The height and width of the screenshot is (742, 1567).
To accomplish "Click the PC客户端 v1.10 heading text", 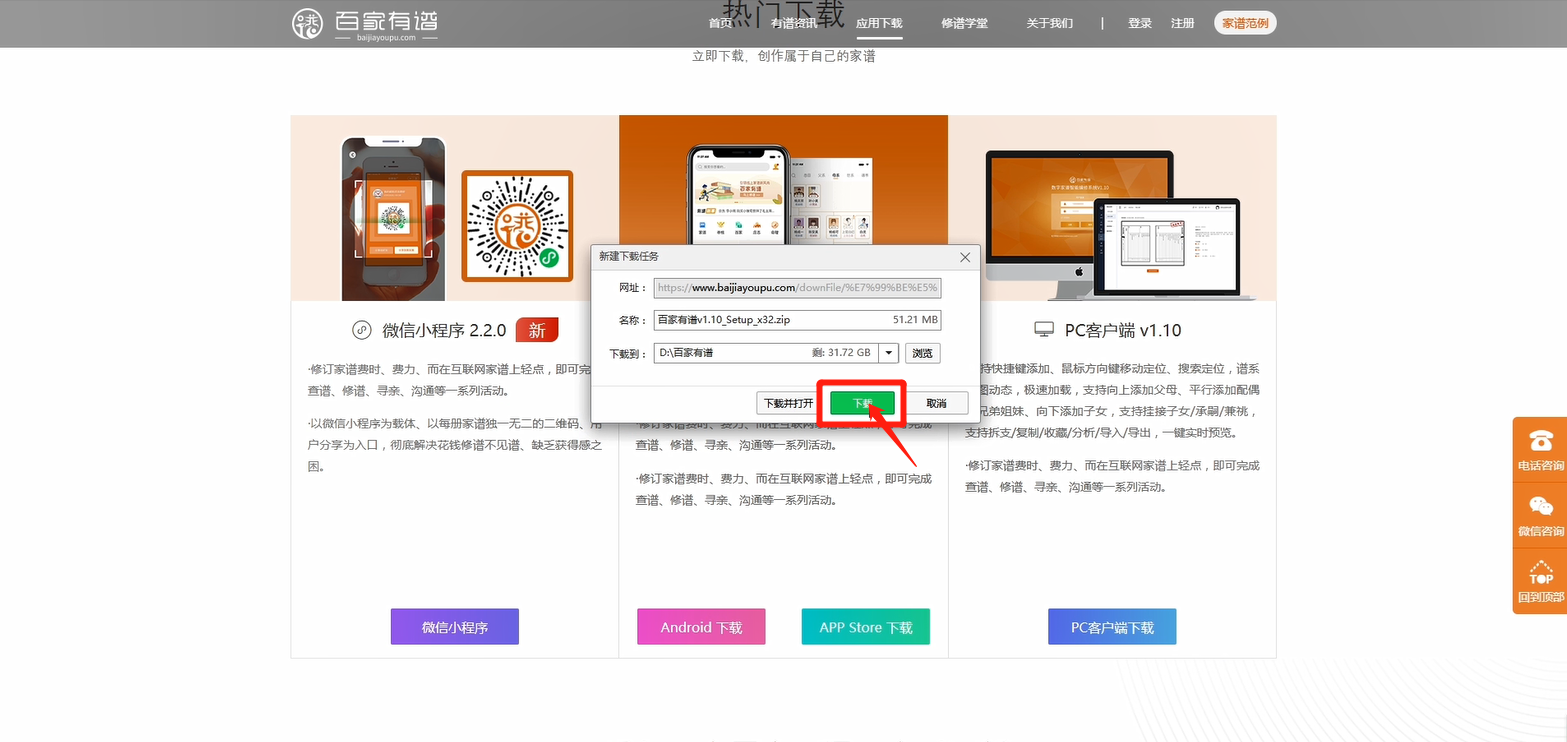I will click(1123, 330).
